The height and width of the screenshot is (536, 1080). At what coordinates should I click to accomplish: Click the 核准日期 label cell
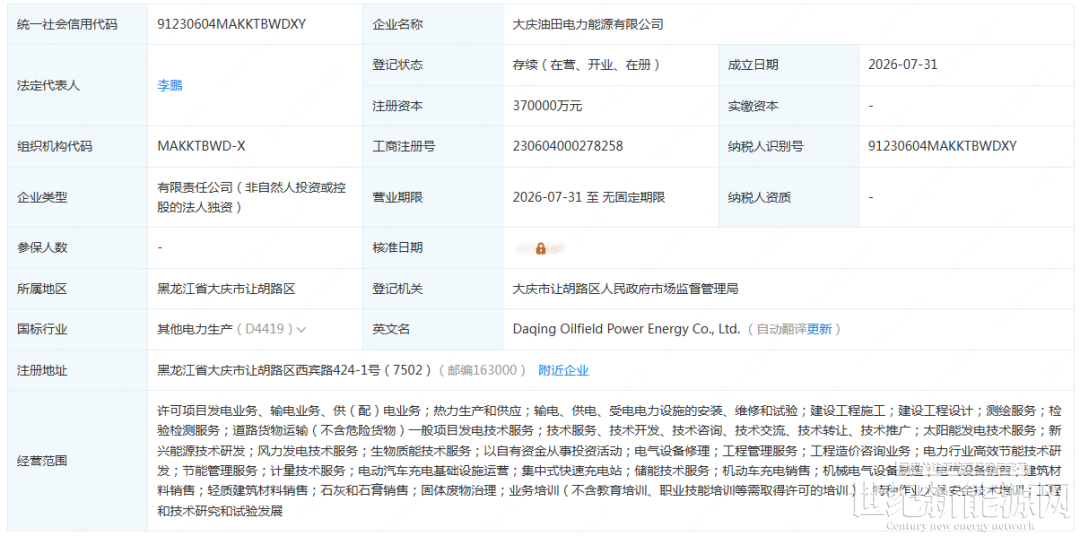pos(433,248)
